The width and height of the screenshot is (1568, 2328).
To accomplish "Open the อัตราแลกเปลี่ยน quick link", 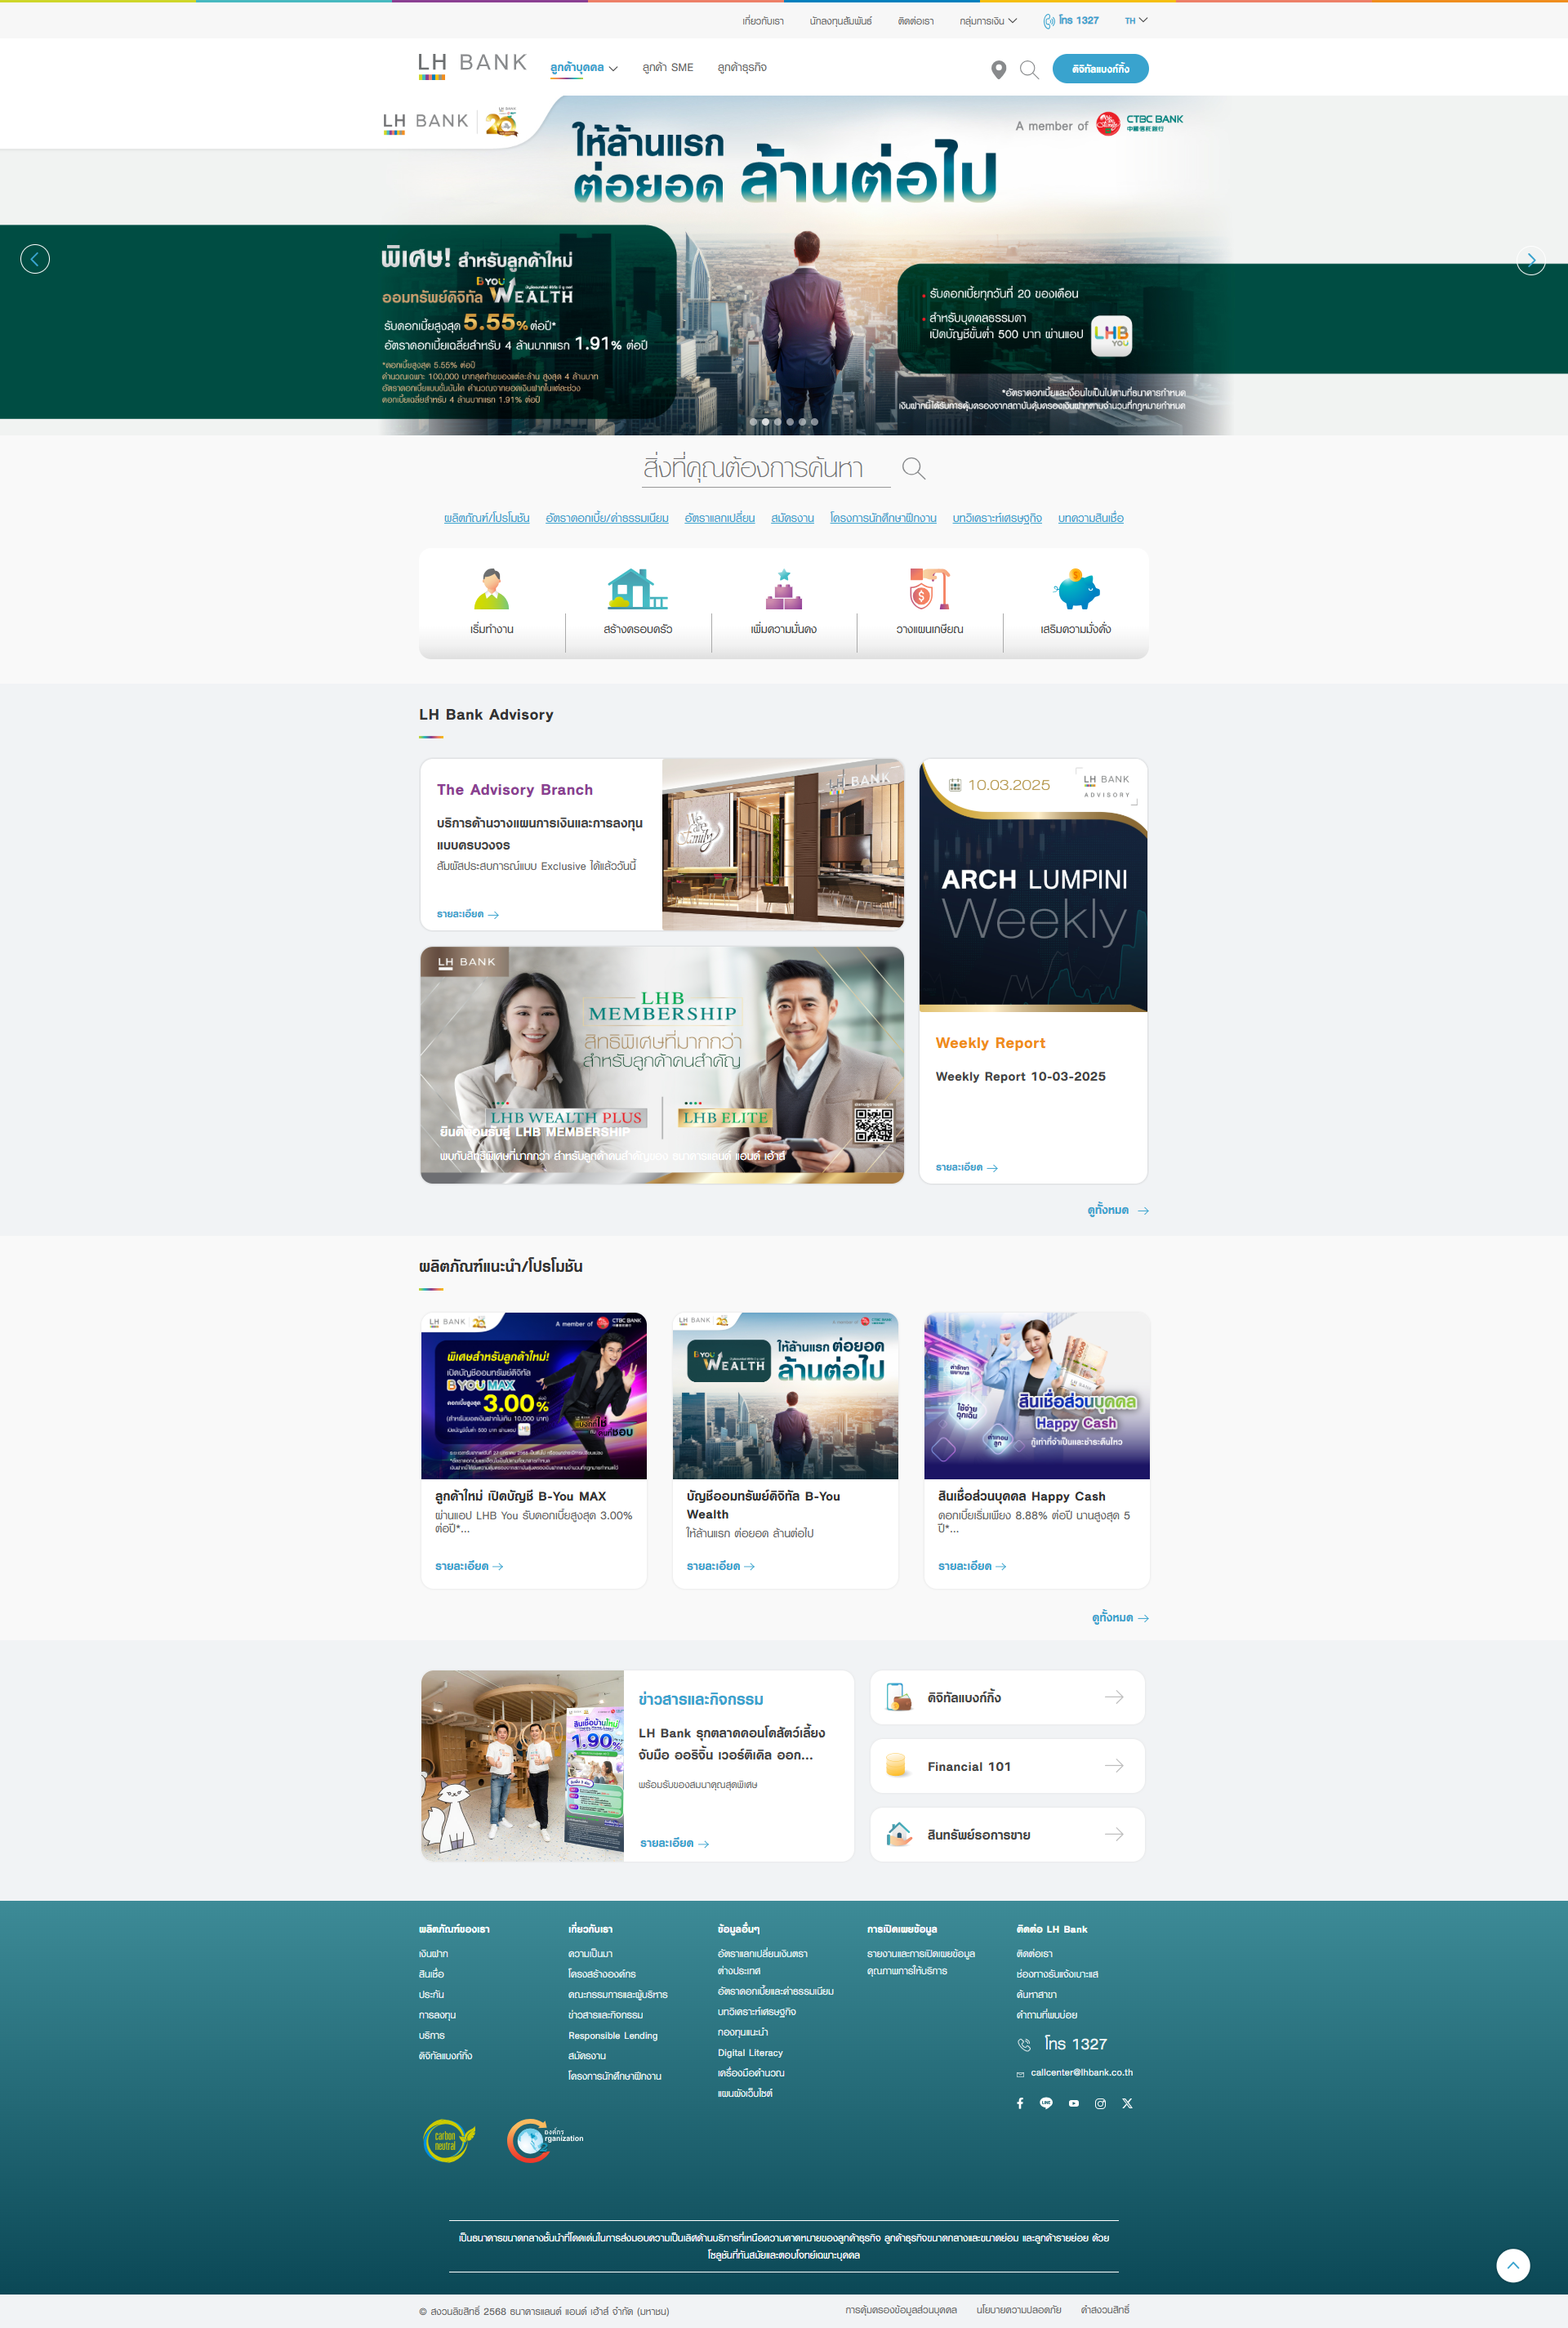I will [719, 518].
